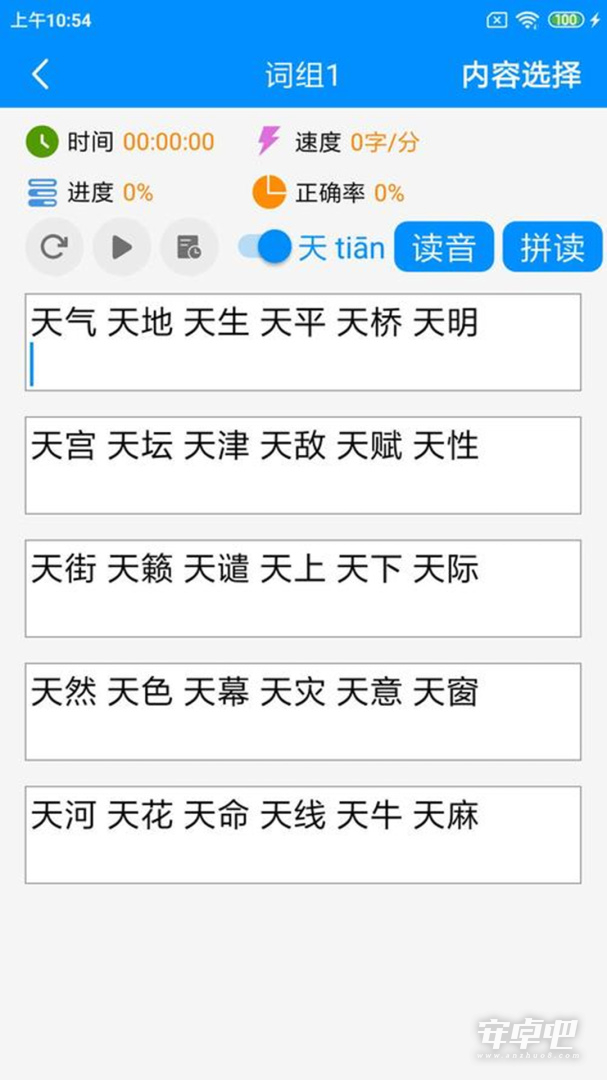Focus the first input box with 天气
Screen dimensions: 607x1080
303,342
